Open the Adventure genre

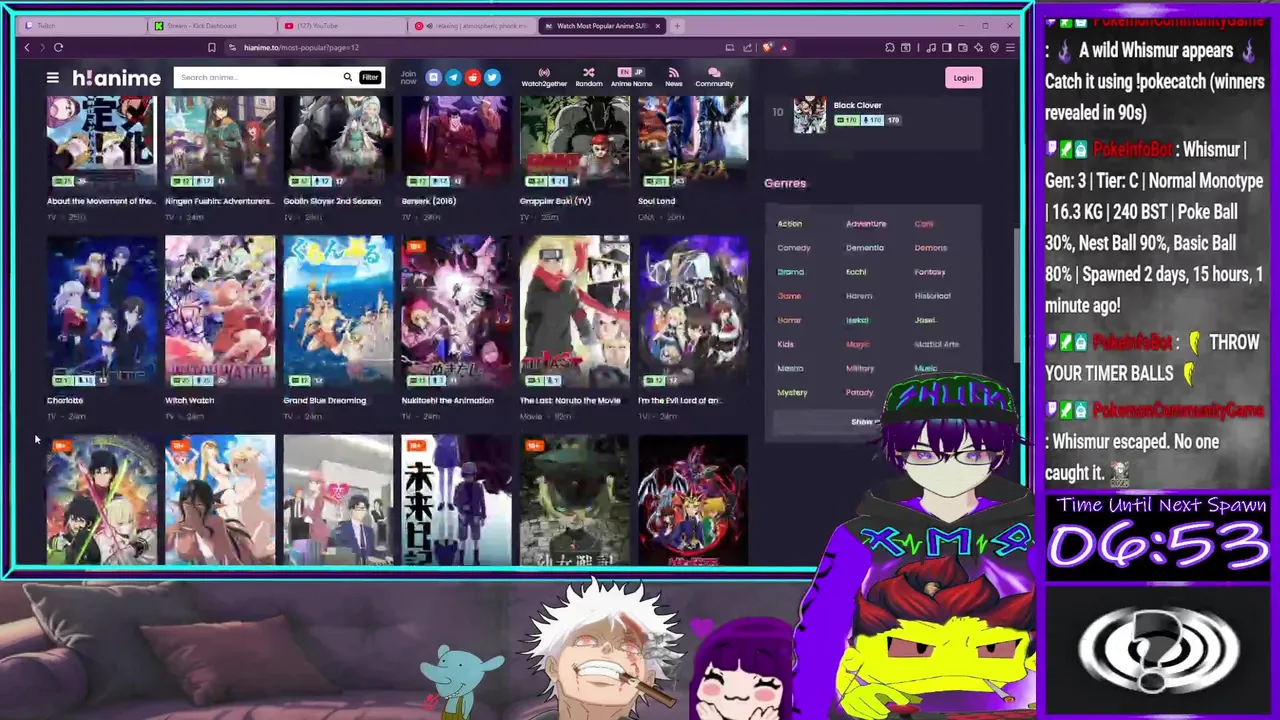866,224
